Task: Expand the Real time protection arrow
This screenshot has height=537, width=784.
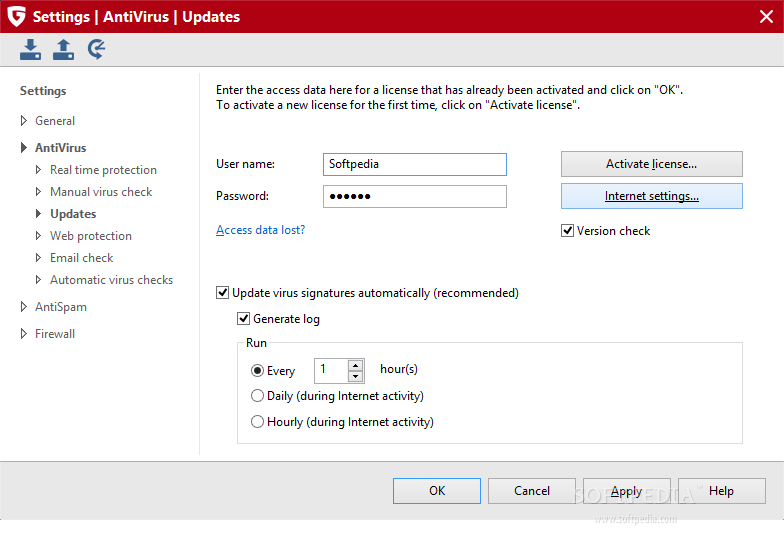Action: pyautogui.click(x=38, y=170)
